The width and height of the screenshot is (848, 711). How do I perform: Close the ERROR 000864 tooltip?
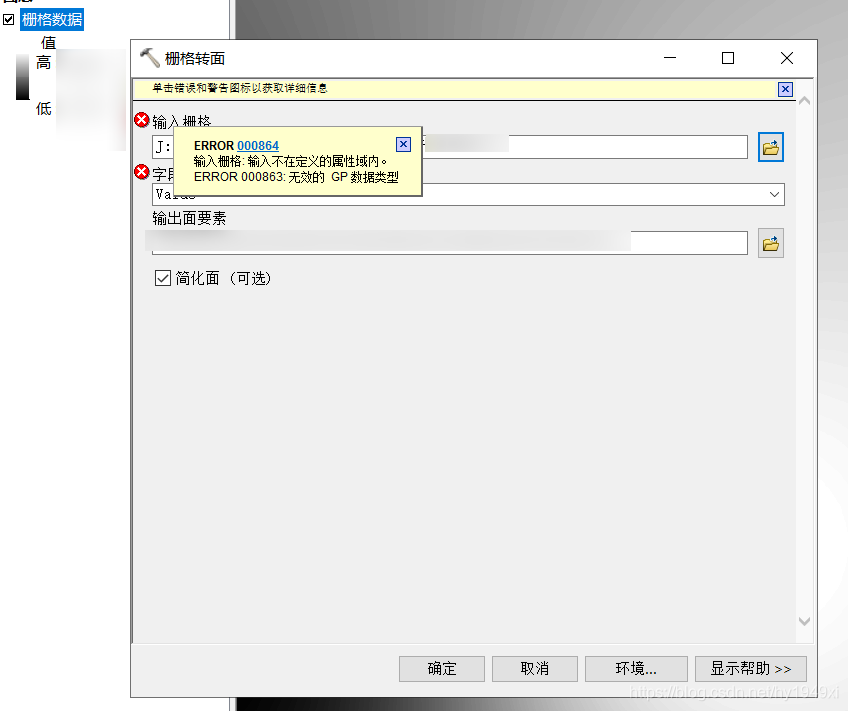pyautogui.click(x=403, y=144)
